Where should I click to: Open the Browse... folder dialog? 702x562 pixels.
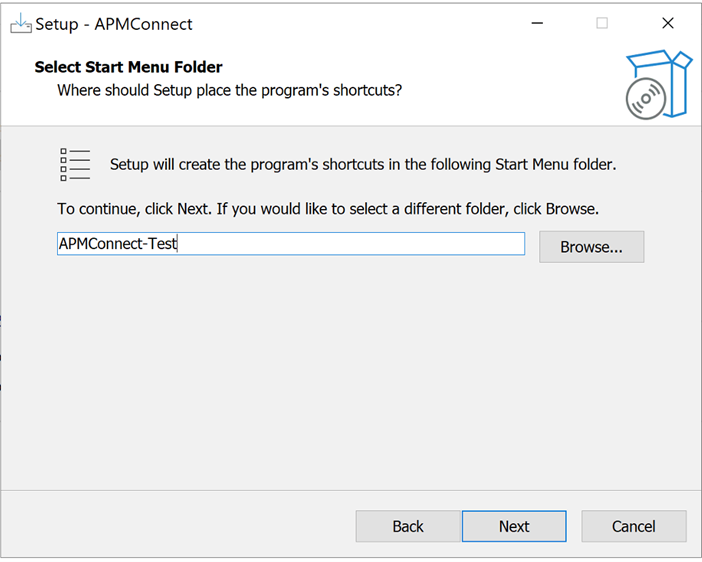591,247
